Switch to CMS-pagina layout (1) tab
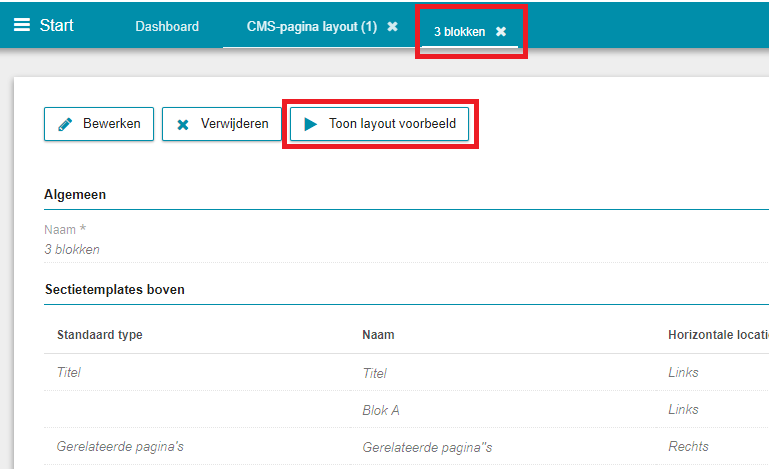The image size is (769, 469). tap(311, 27)
